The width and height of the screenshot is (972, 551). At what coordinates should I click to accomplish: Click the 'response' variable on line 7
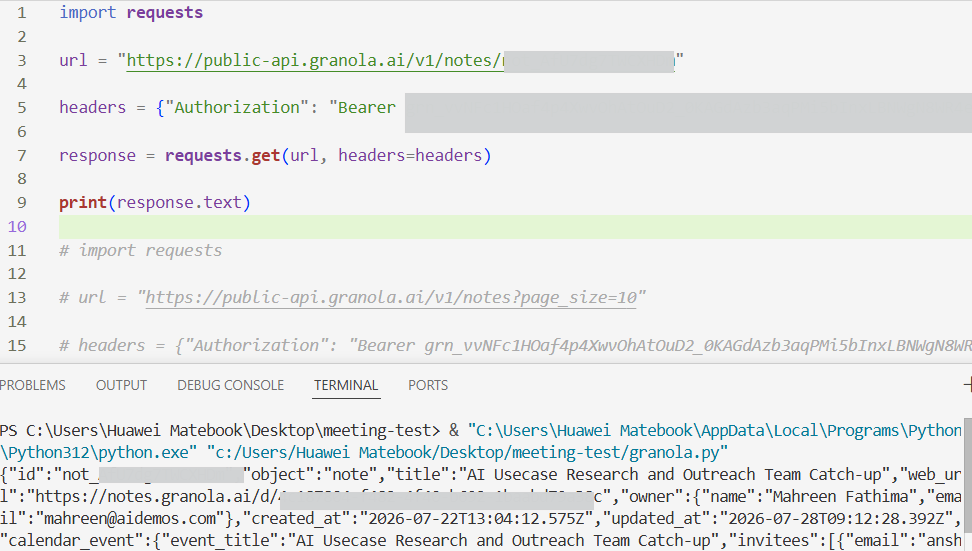click(97, 156)
